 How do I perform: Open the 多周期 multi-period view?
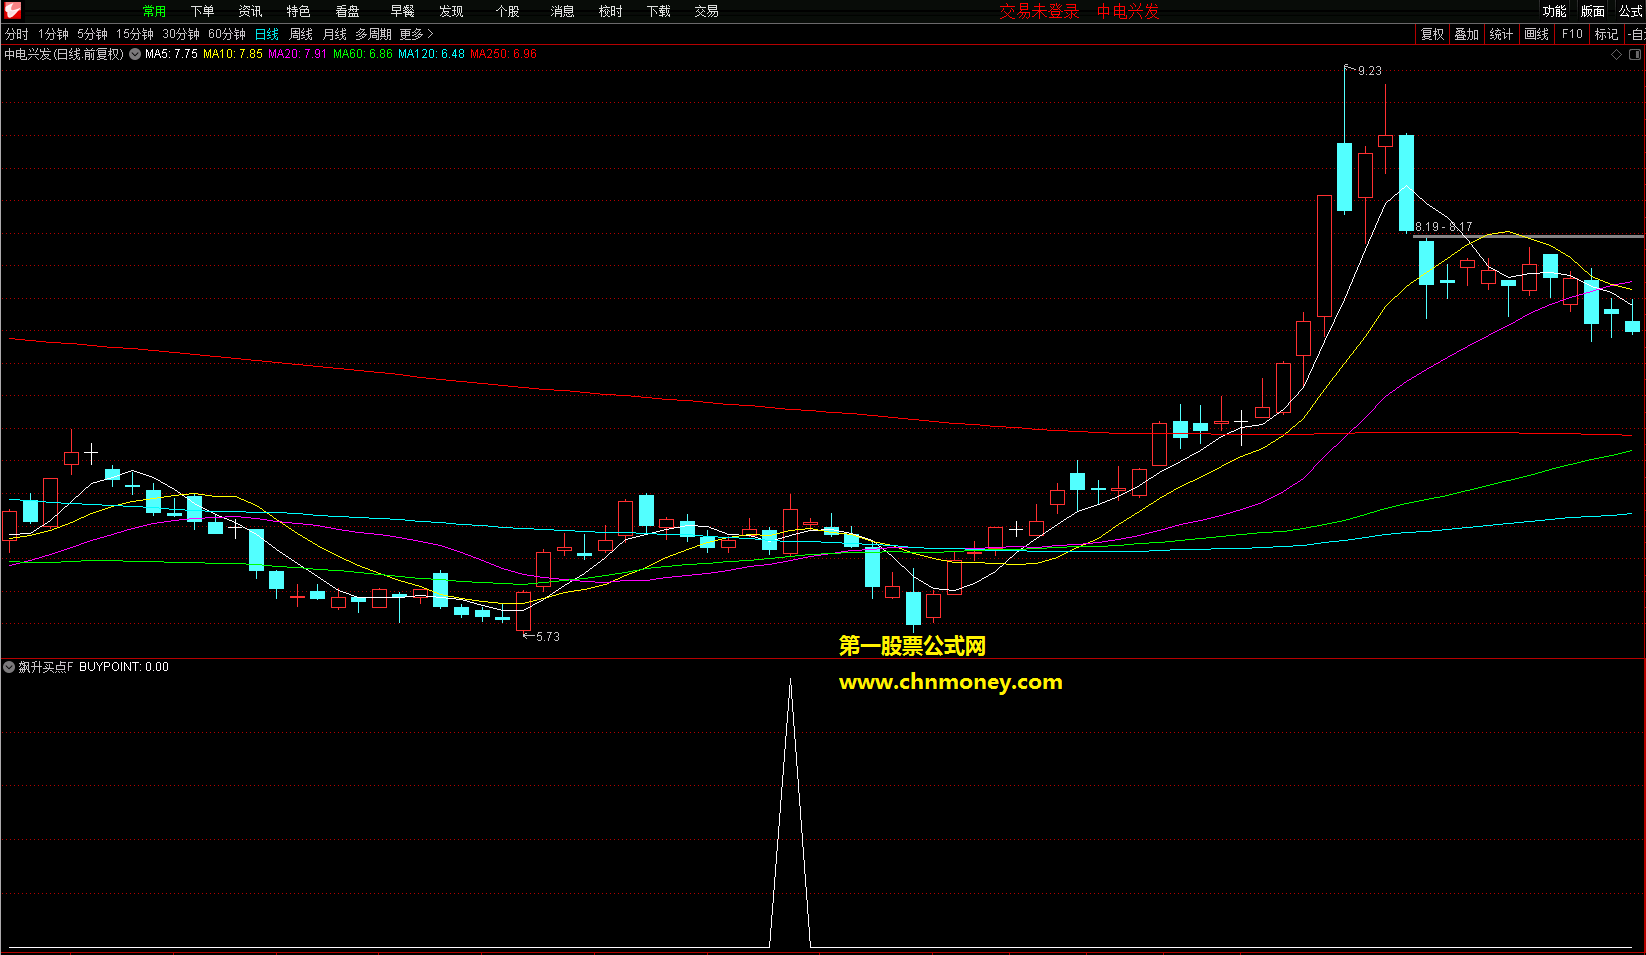[373, 34]
